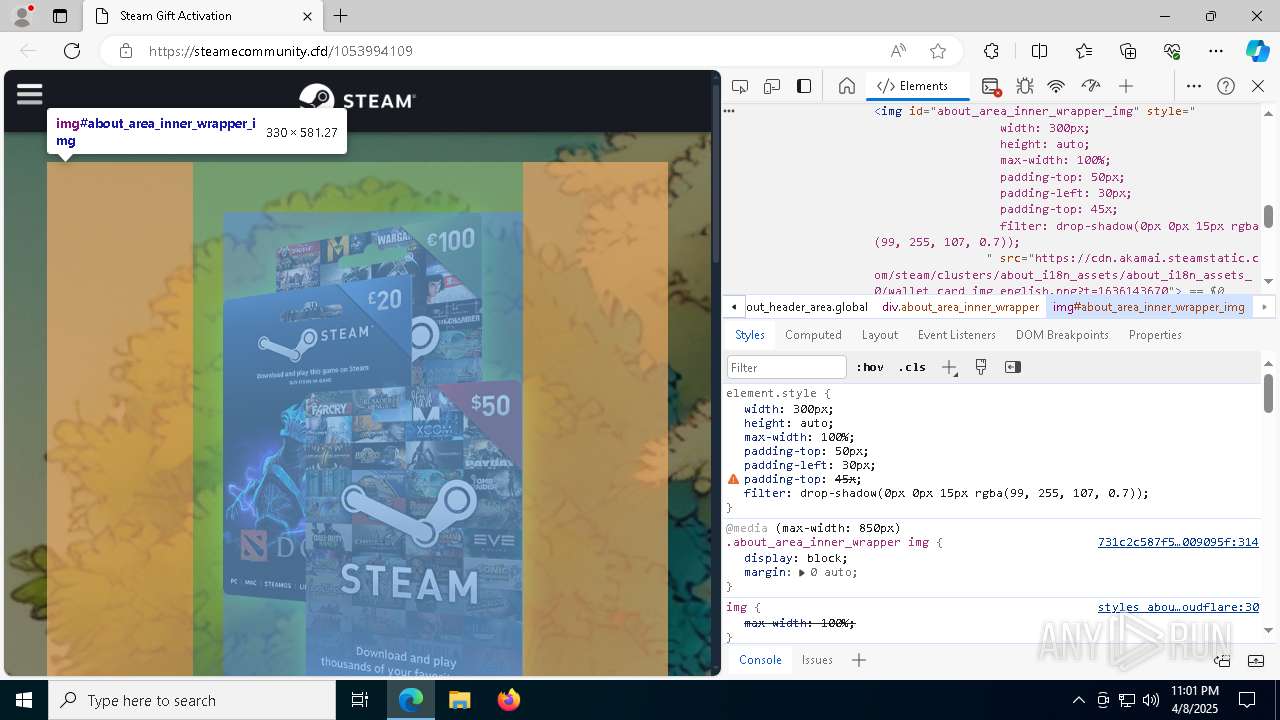
Task: Open DevTools customize and control menu
Action: click(1194, 86)
